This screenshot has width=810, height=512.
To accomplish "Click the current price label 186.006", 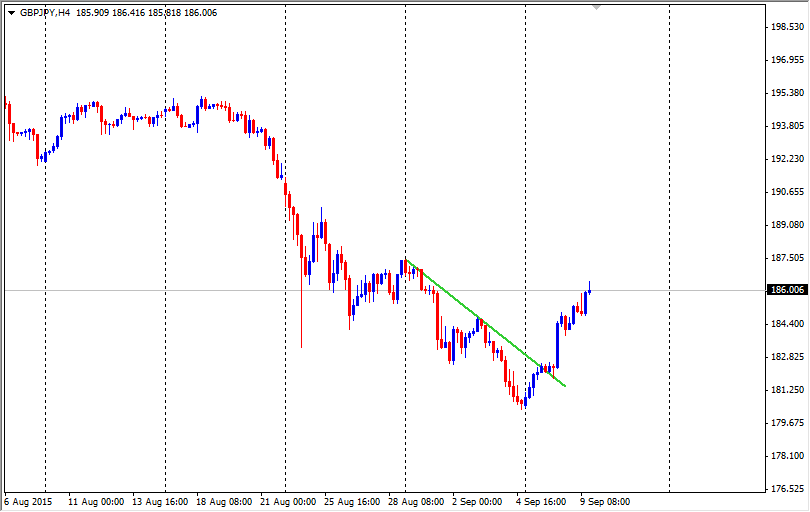I will pyautogui.click(x=787, y=290).
